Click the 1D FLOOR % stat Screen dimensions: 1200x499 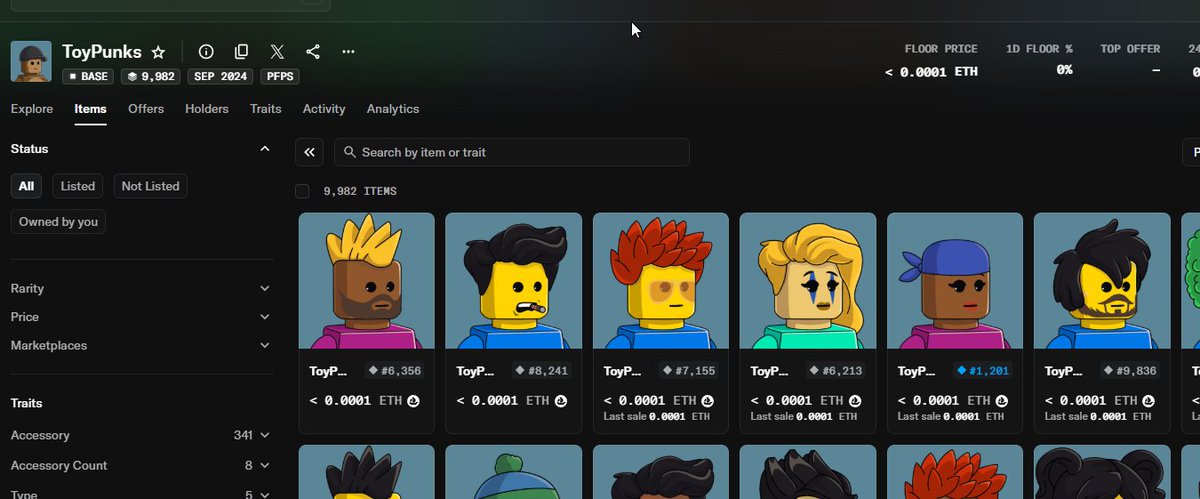tap(1039, 60)
